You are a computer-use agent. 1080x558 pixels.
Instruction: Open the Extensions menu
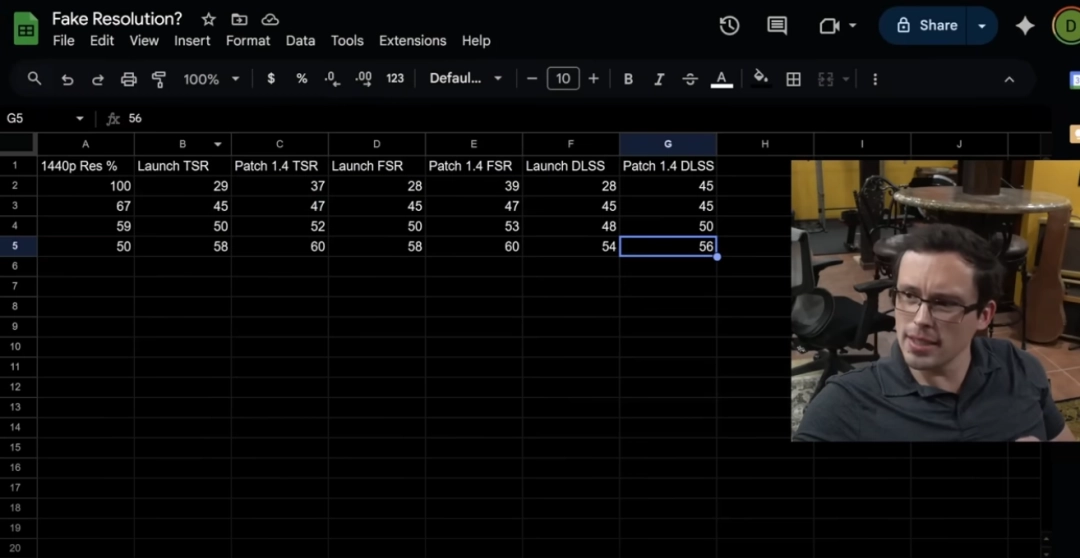(x=412, y=41)
